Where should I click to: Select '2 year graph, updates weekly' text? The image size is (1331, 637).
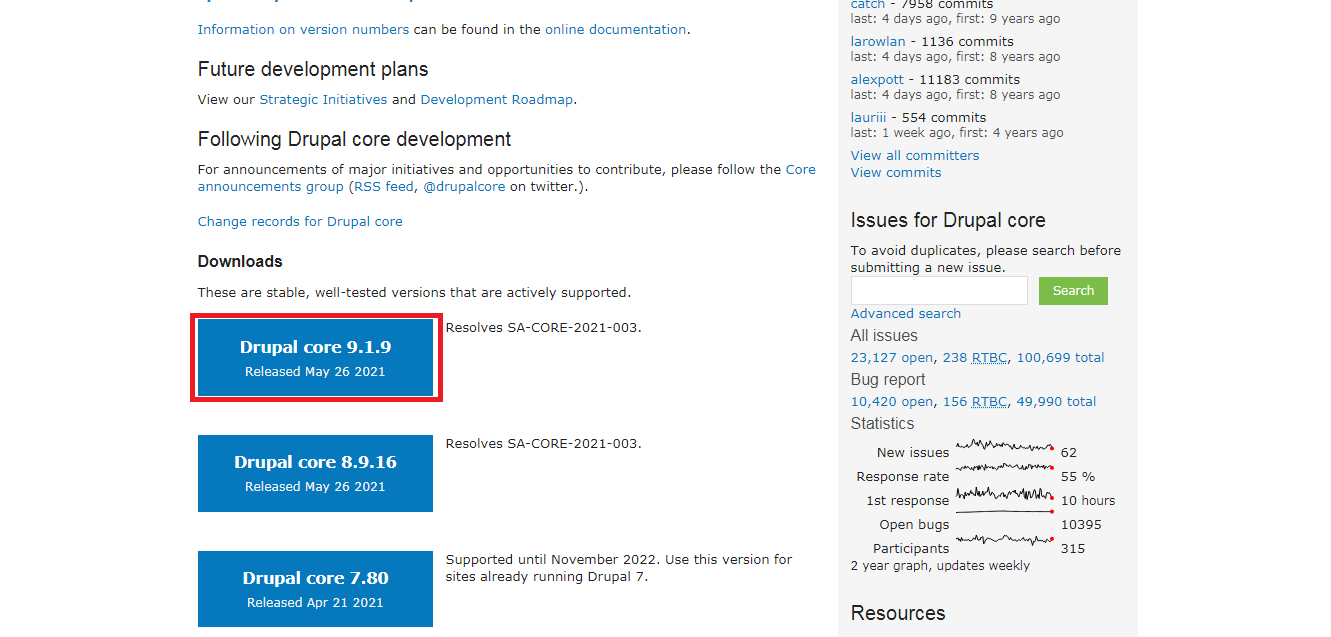pyautogui.click(x=940, y=565)
